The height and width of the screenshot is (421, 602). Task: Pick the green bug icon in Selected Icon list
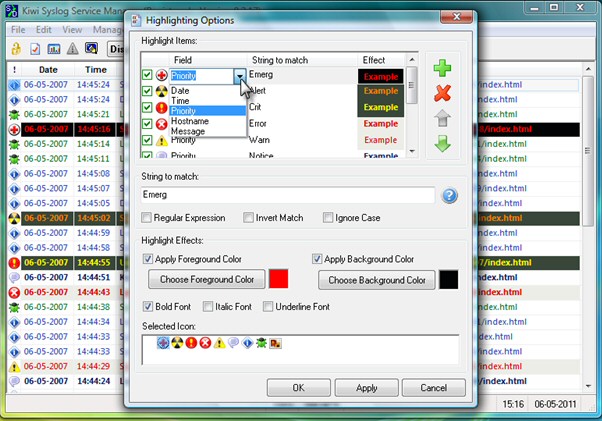260,343
